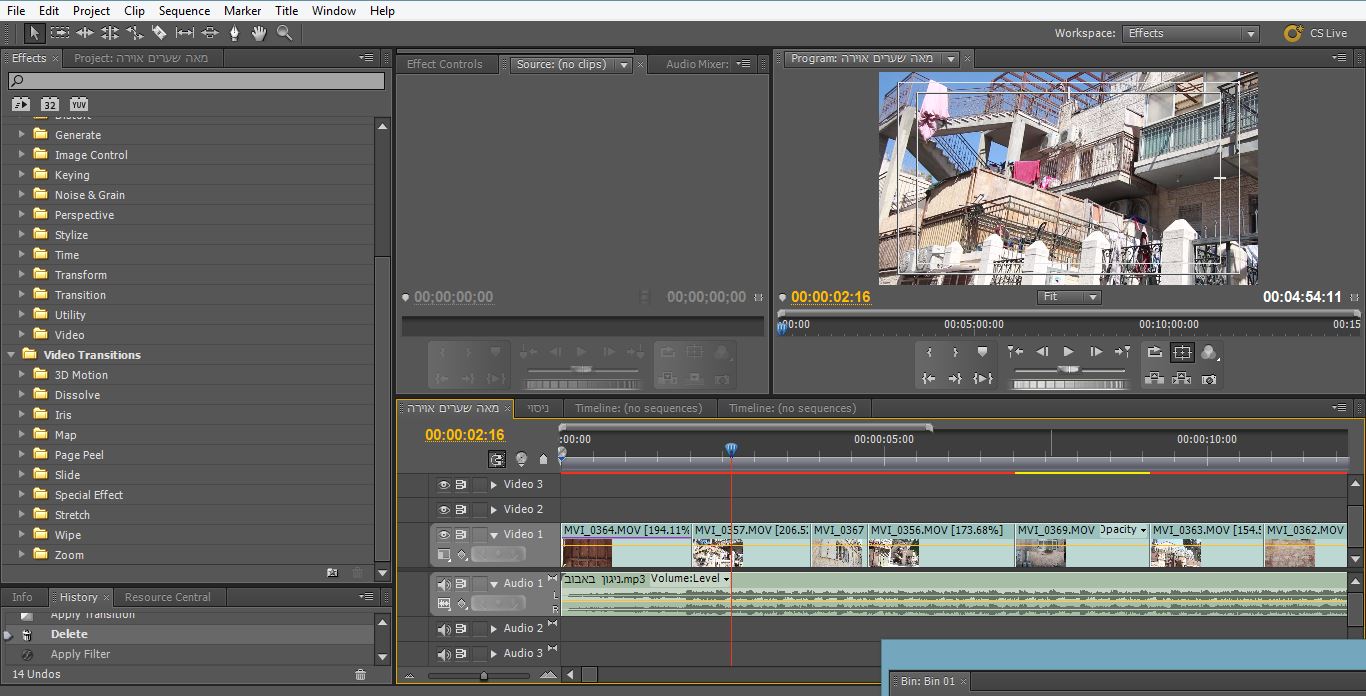
Task: Open the Fit zoom level dropdown
Action: click(x=1068, y=297)
